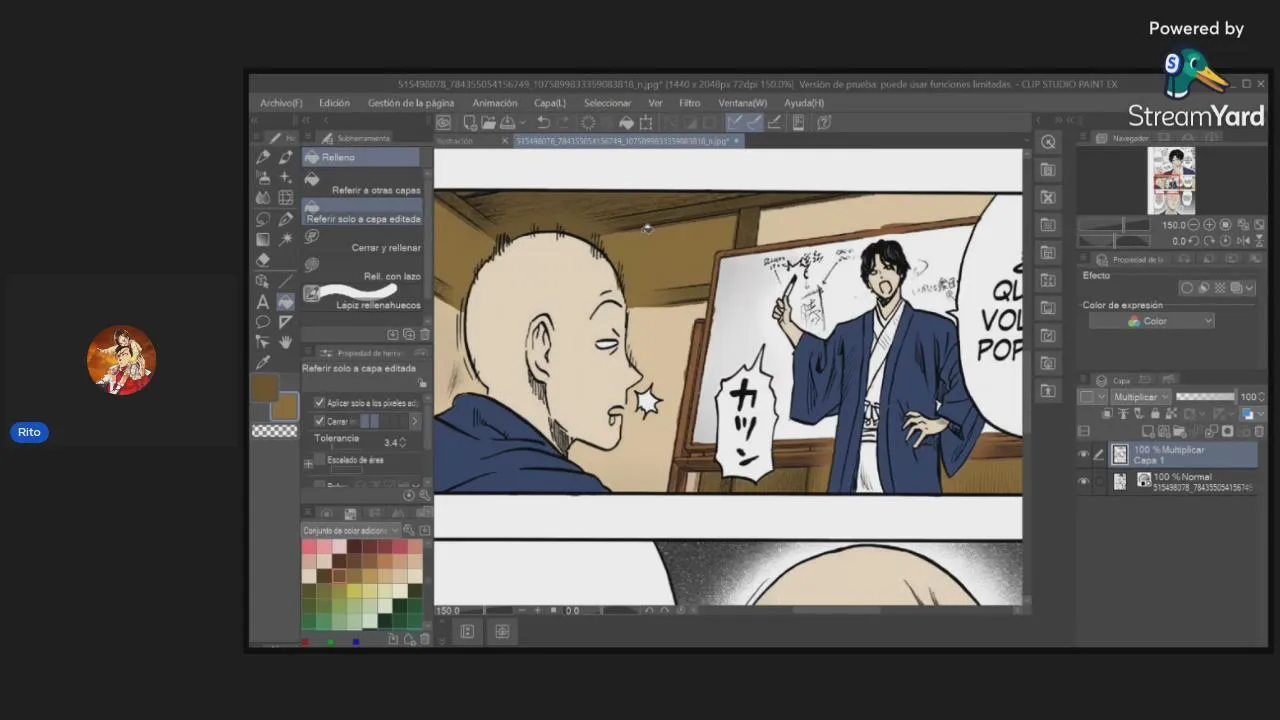
Task: Toggle the 'Escalado de área' checkbox
Action: tap(319, 459)
